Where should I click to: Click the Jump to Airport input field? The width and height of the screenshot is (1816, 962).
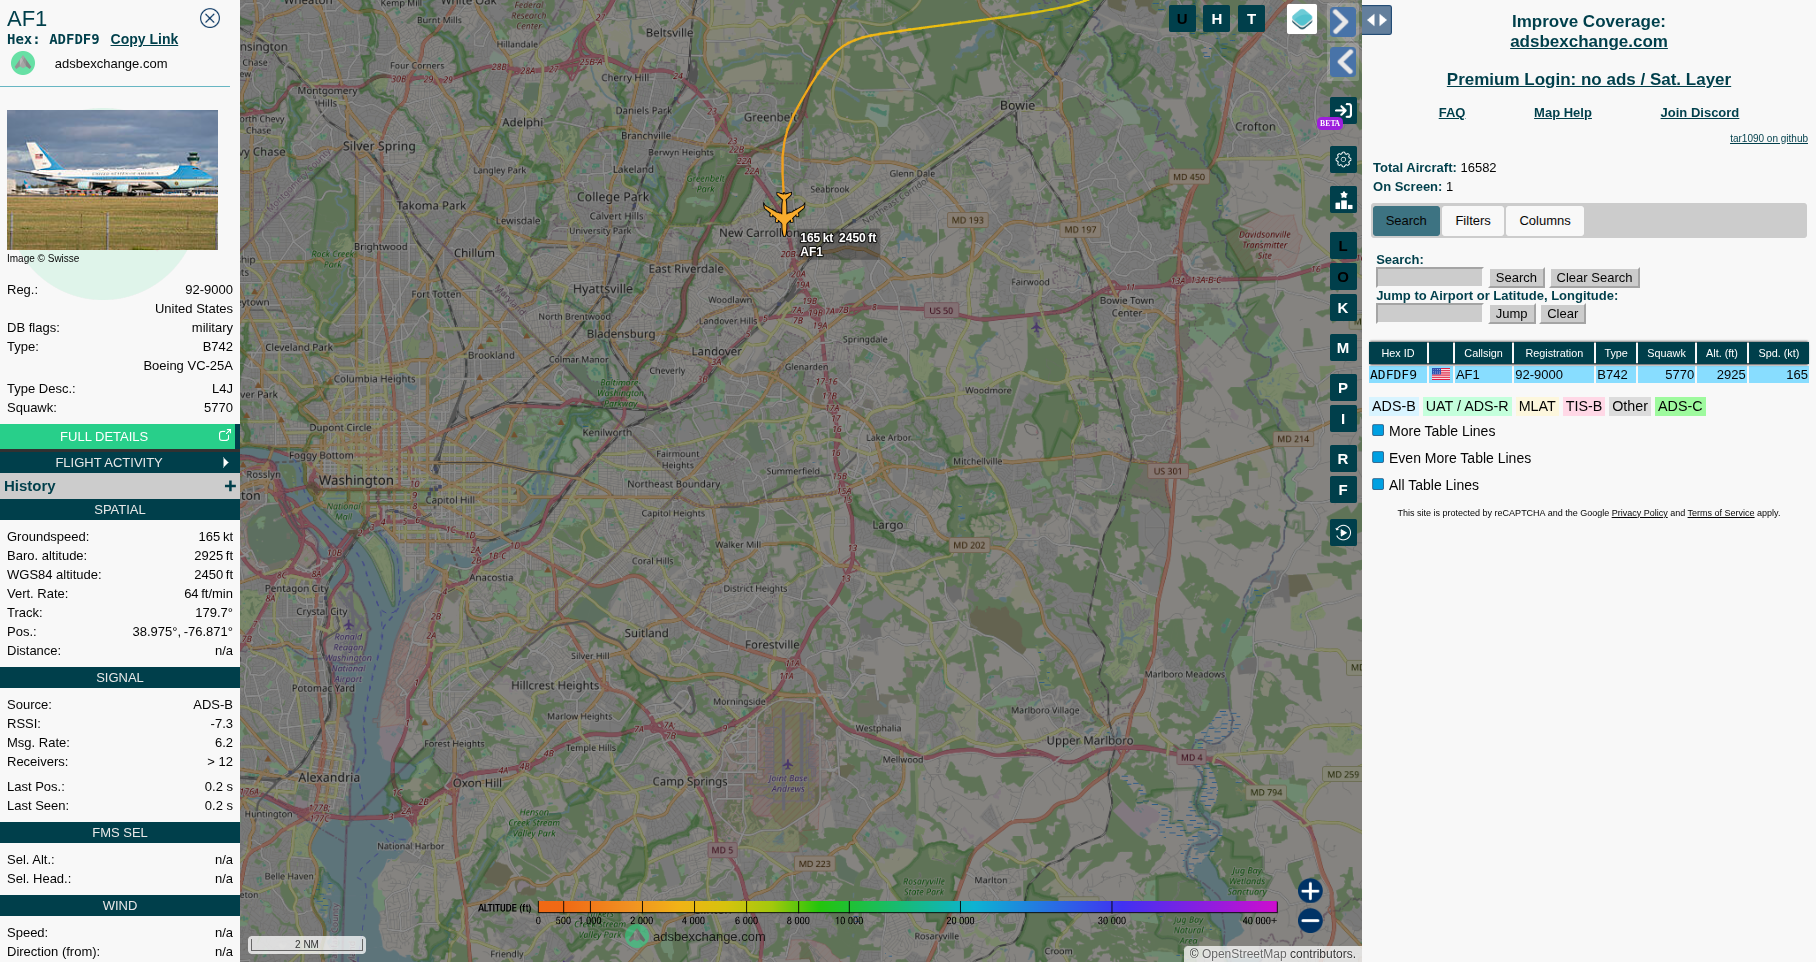pos(1429,314)
